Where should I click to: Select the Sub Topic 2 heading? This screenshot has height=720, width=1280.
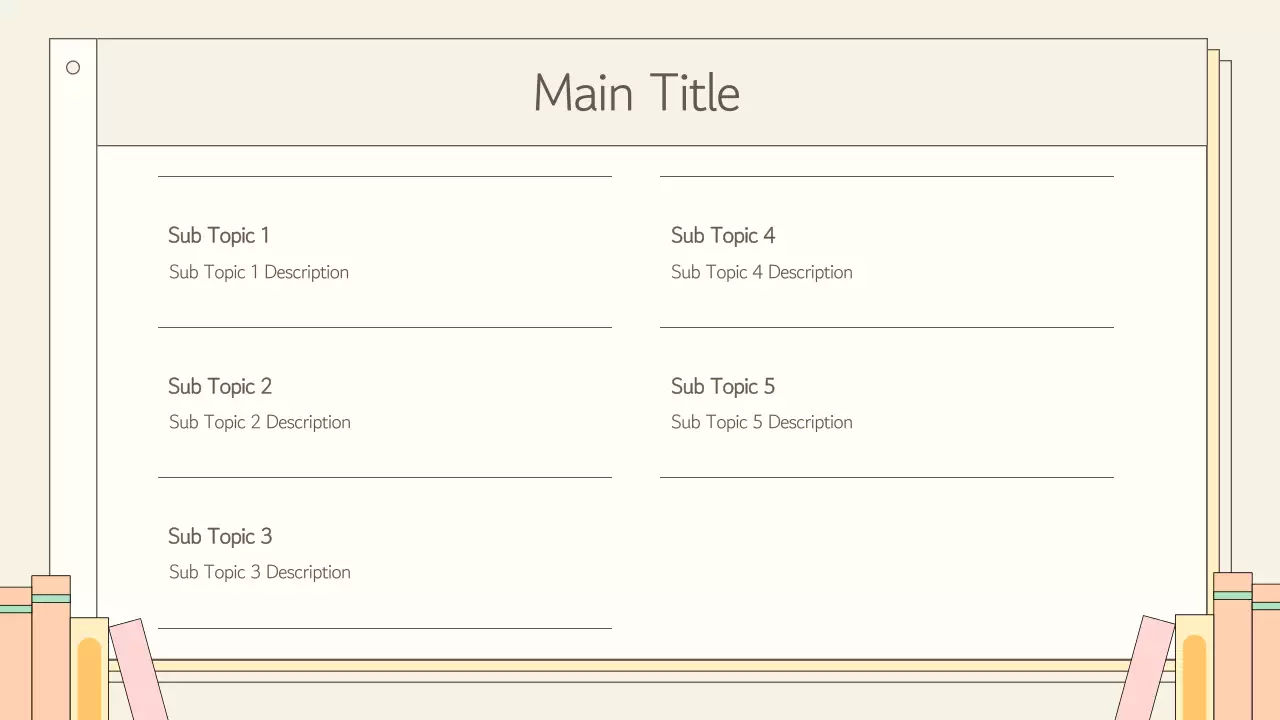coord(220,386)
